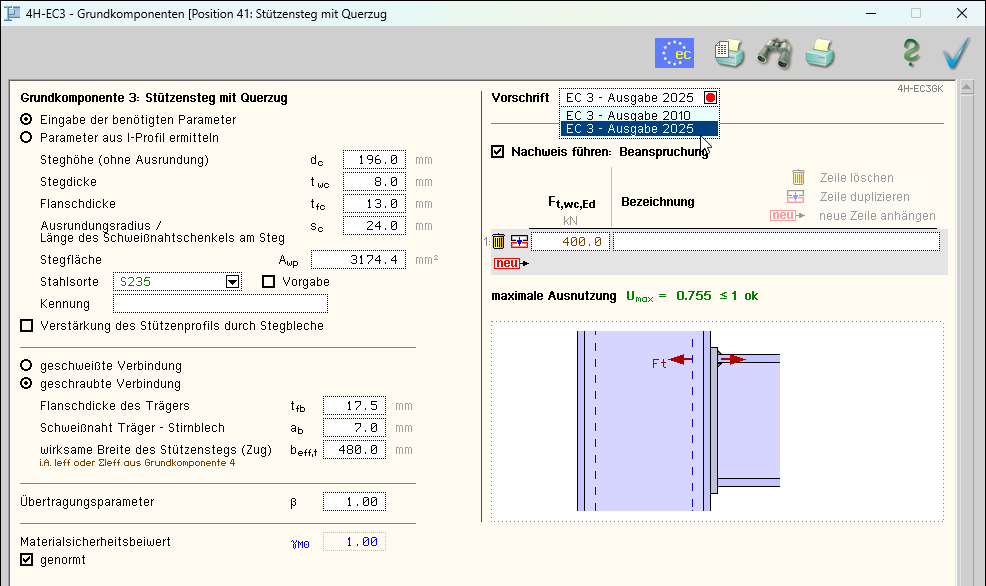Open the Eurocode EC settings icon

[674, 53]
